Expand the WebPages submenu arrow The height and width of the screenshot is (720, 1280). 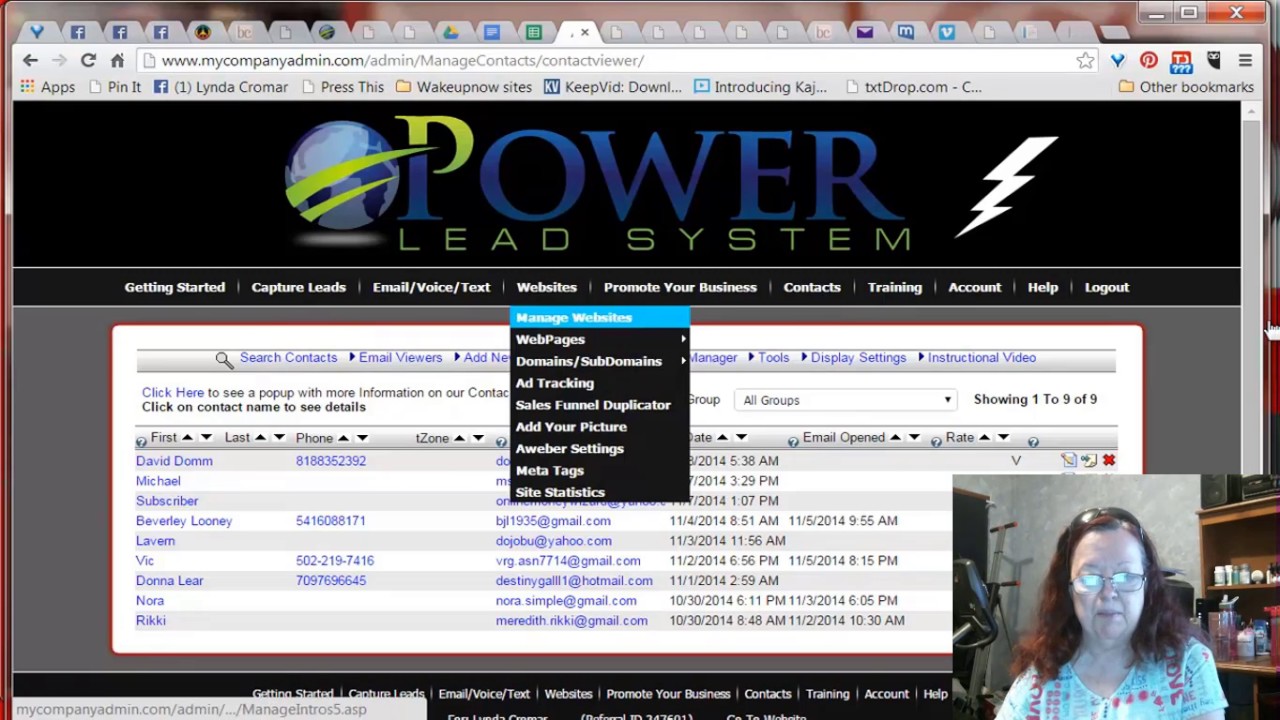click(683, 339)
